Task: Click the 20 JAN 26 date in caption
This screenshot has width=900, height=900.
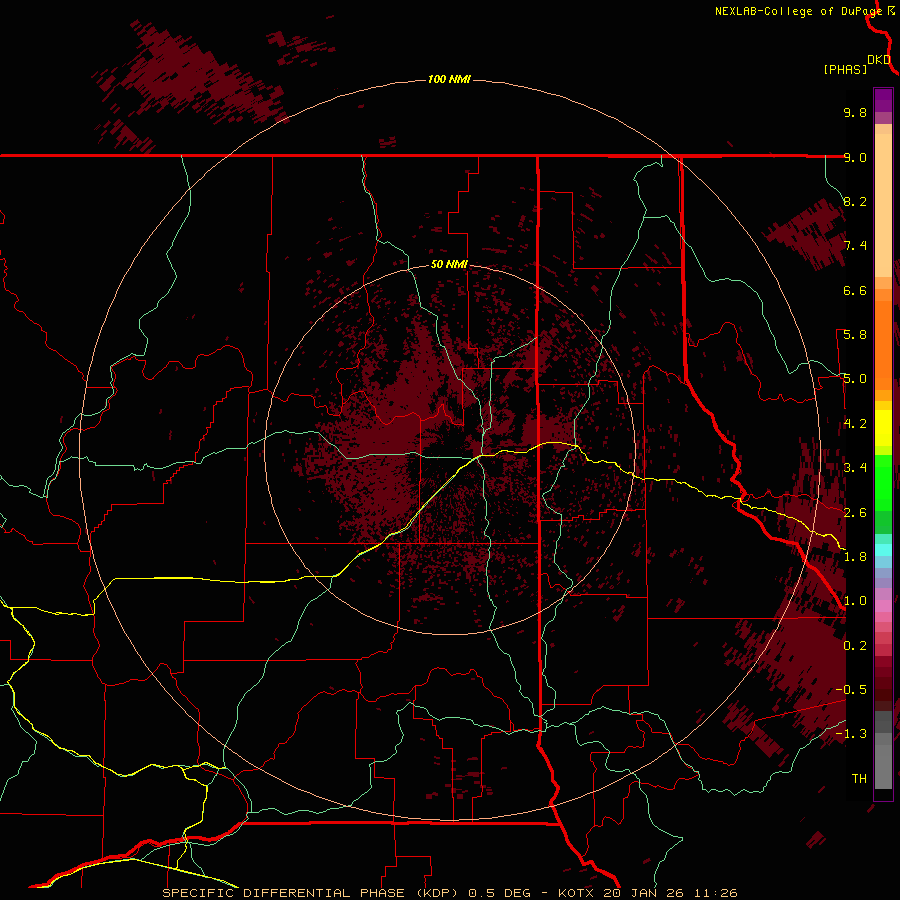Action: (x=641, y=893)
